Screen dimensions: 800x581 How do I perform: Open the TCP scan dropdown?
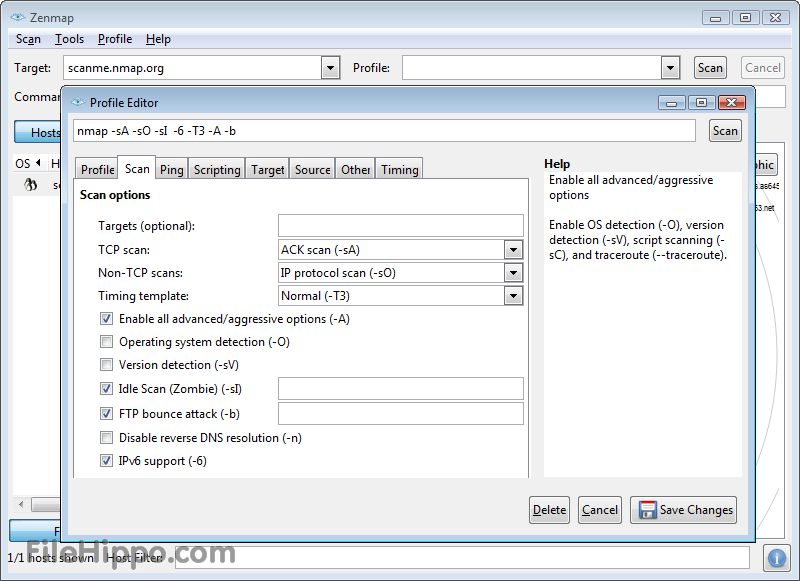513,250
